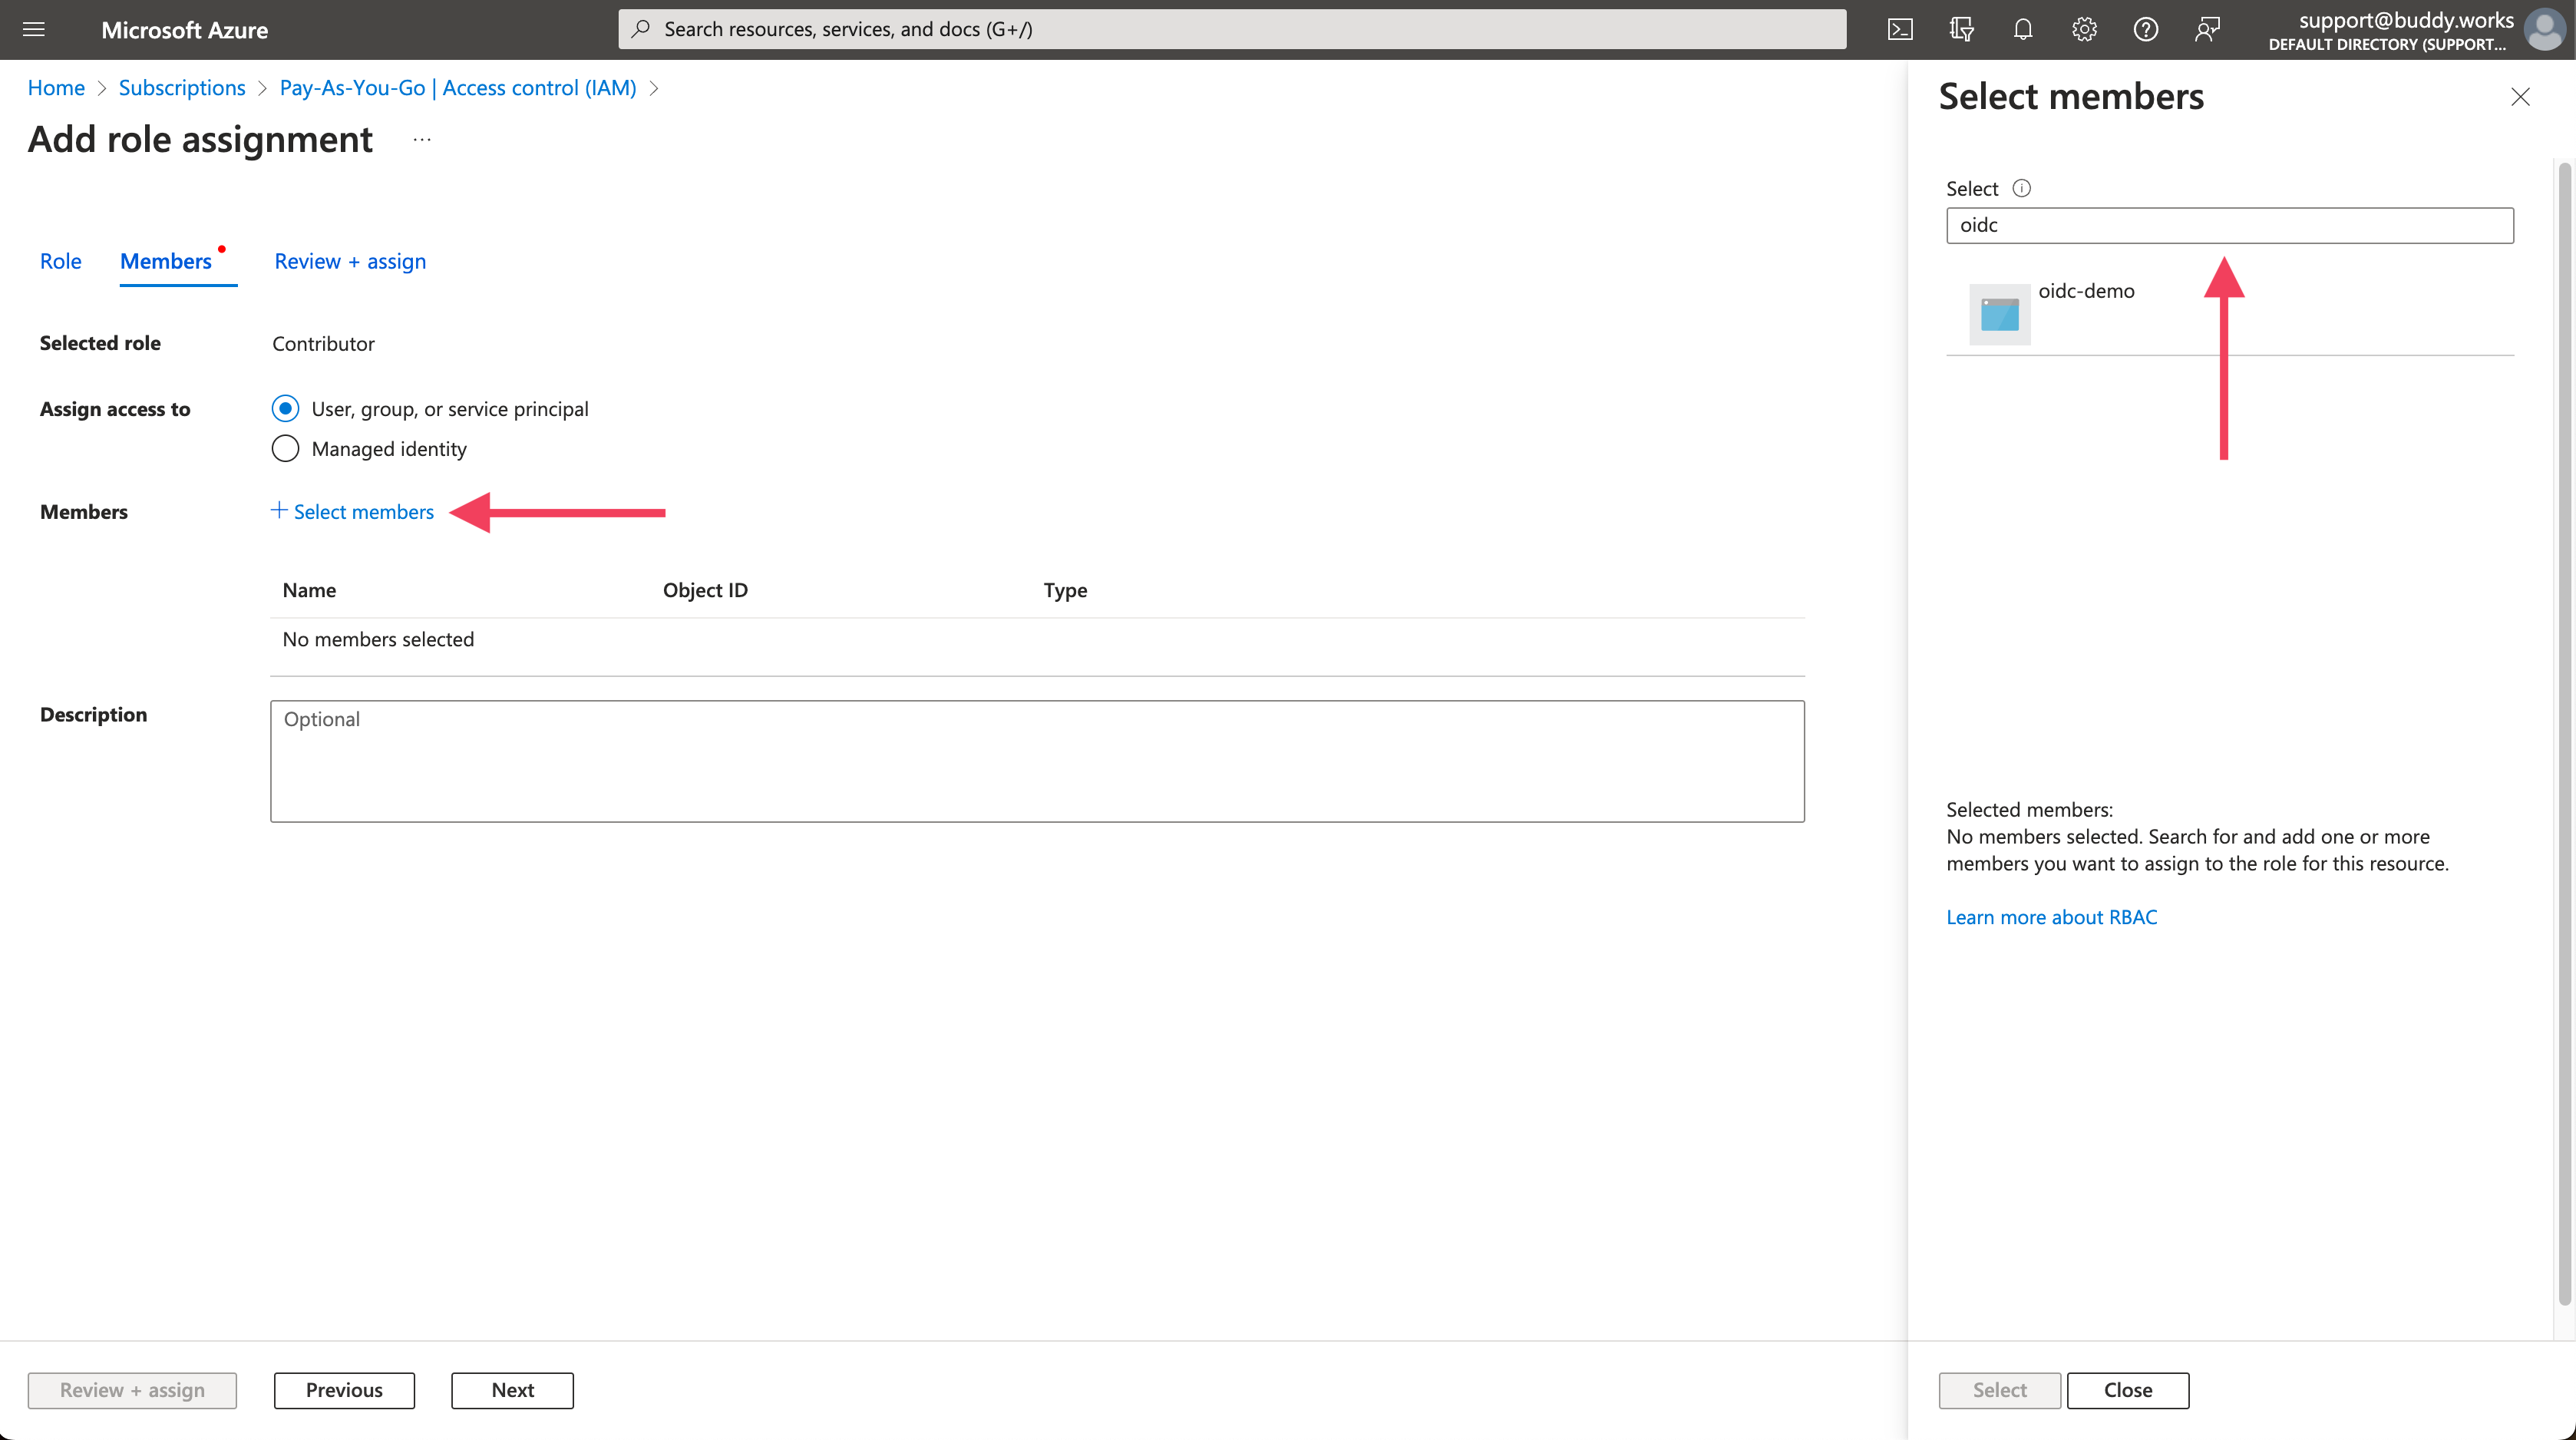This screenshot has width=2576, height=1440.
Task: Click the Close button in the side panel
Action: (2128, 1390)
